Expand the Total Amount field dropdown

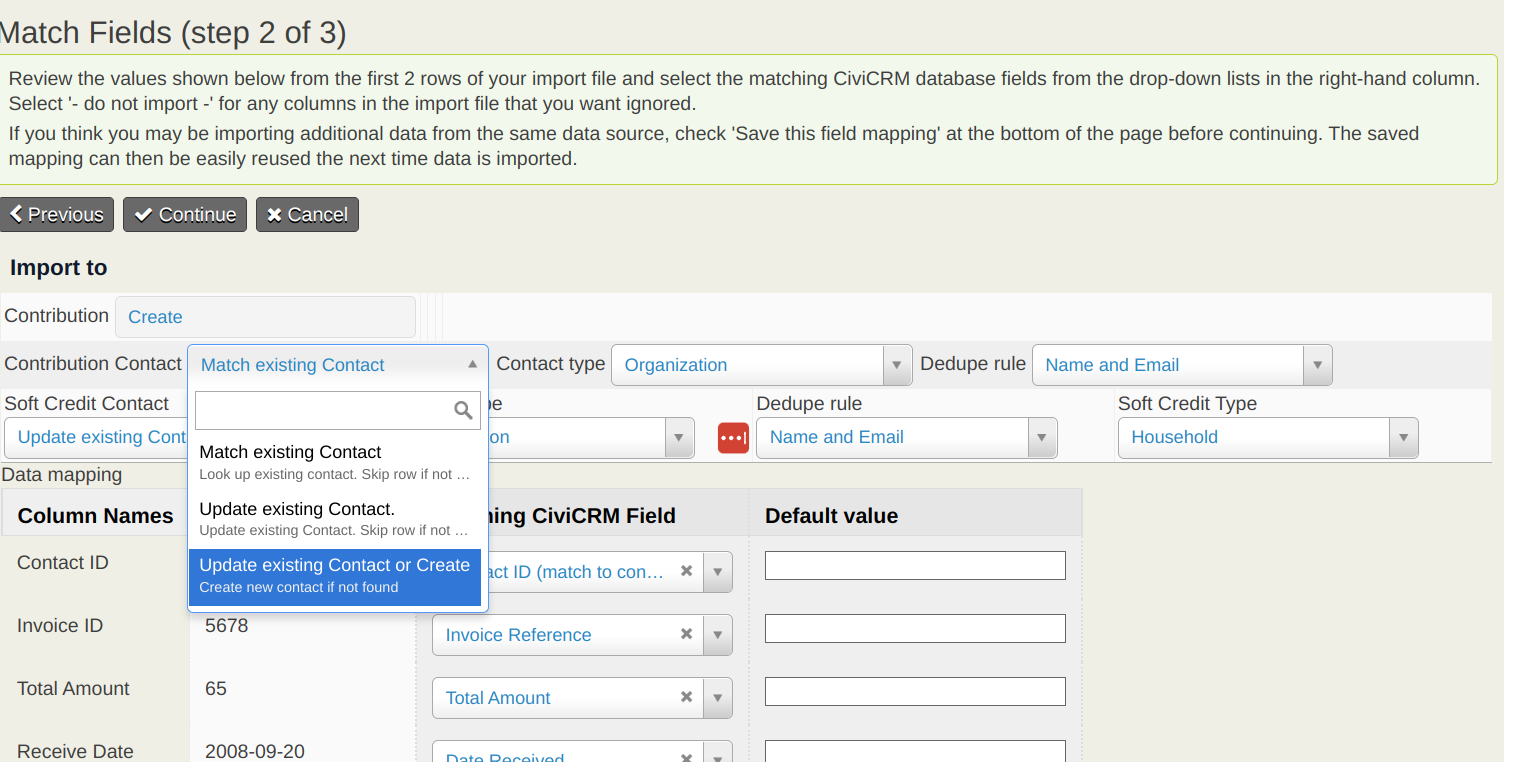coord(718,698)
